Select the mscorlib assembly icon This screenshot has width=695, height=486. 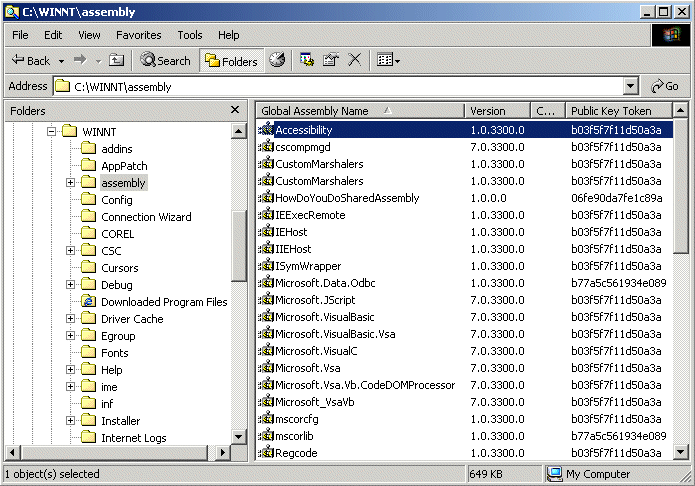266,435
